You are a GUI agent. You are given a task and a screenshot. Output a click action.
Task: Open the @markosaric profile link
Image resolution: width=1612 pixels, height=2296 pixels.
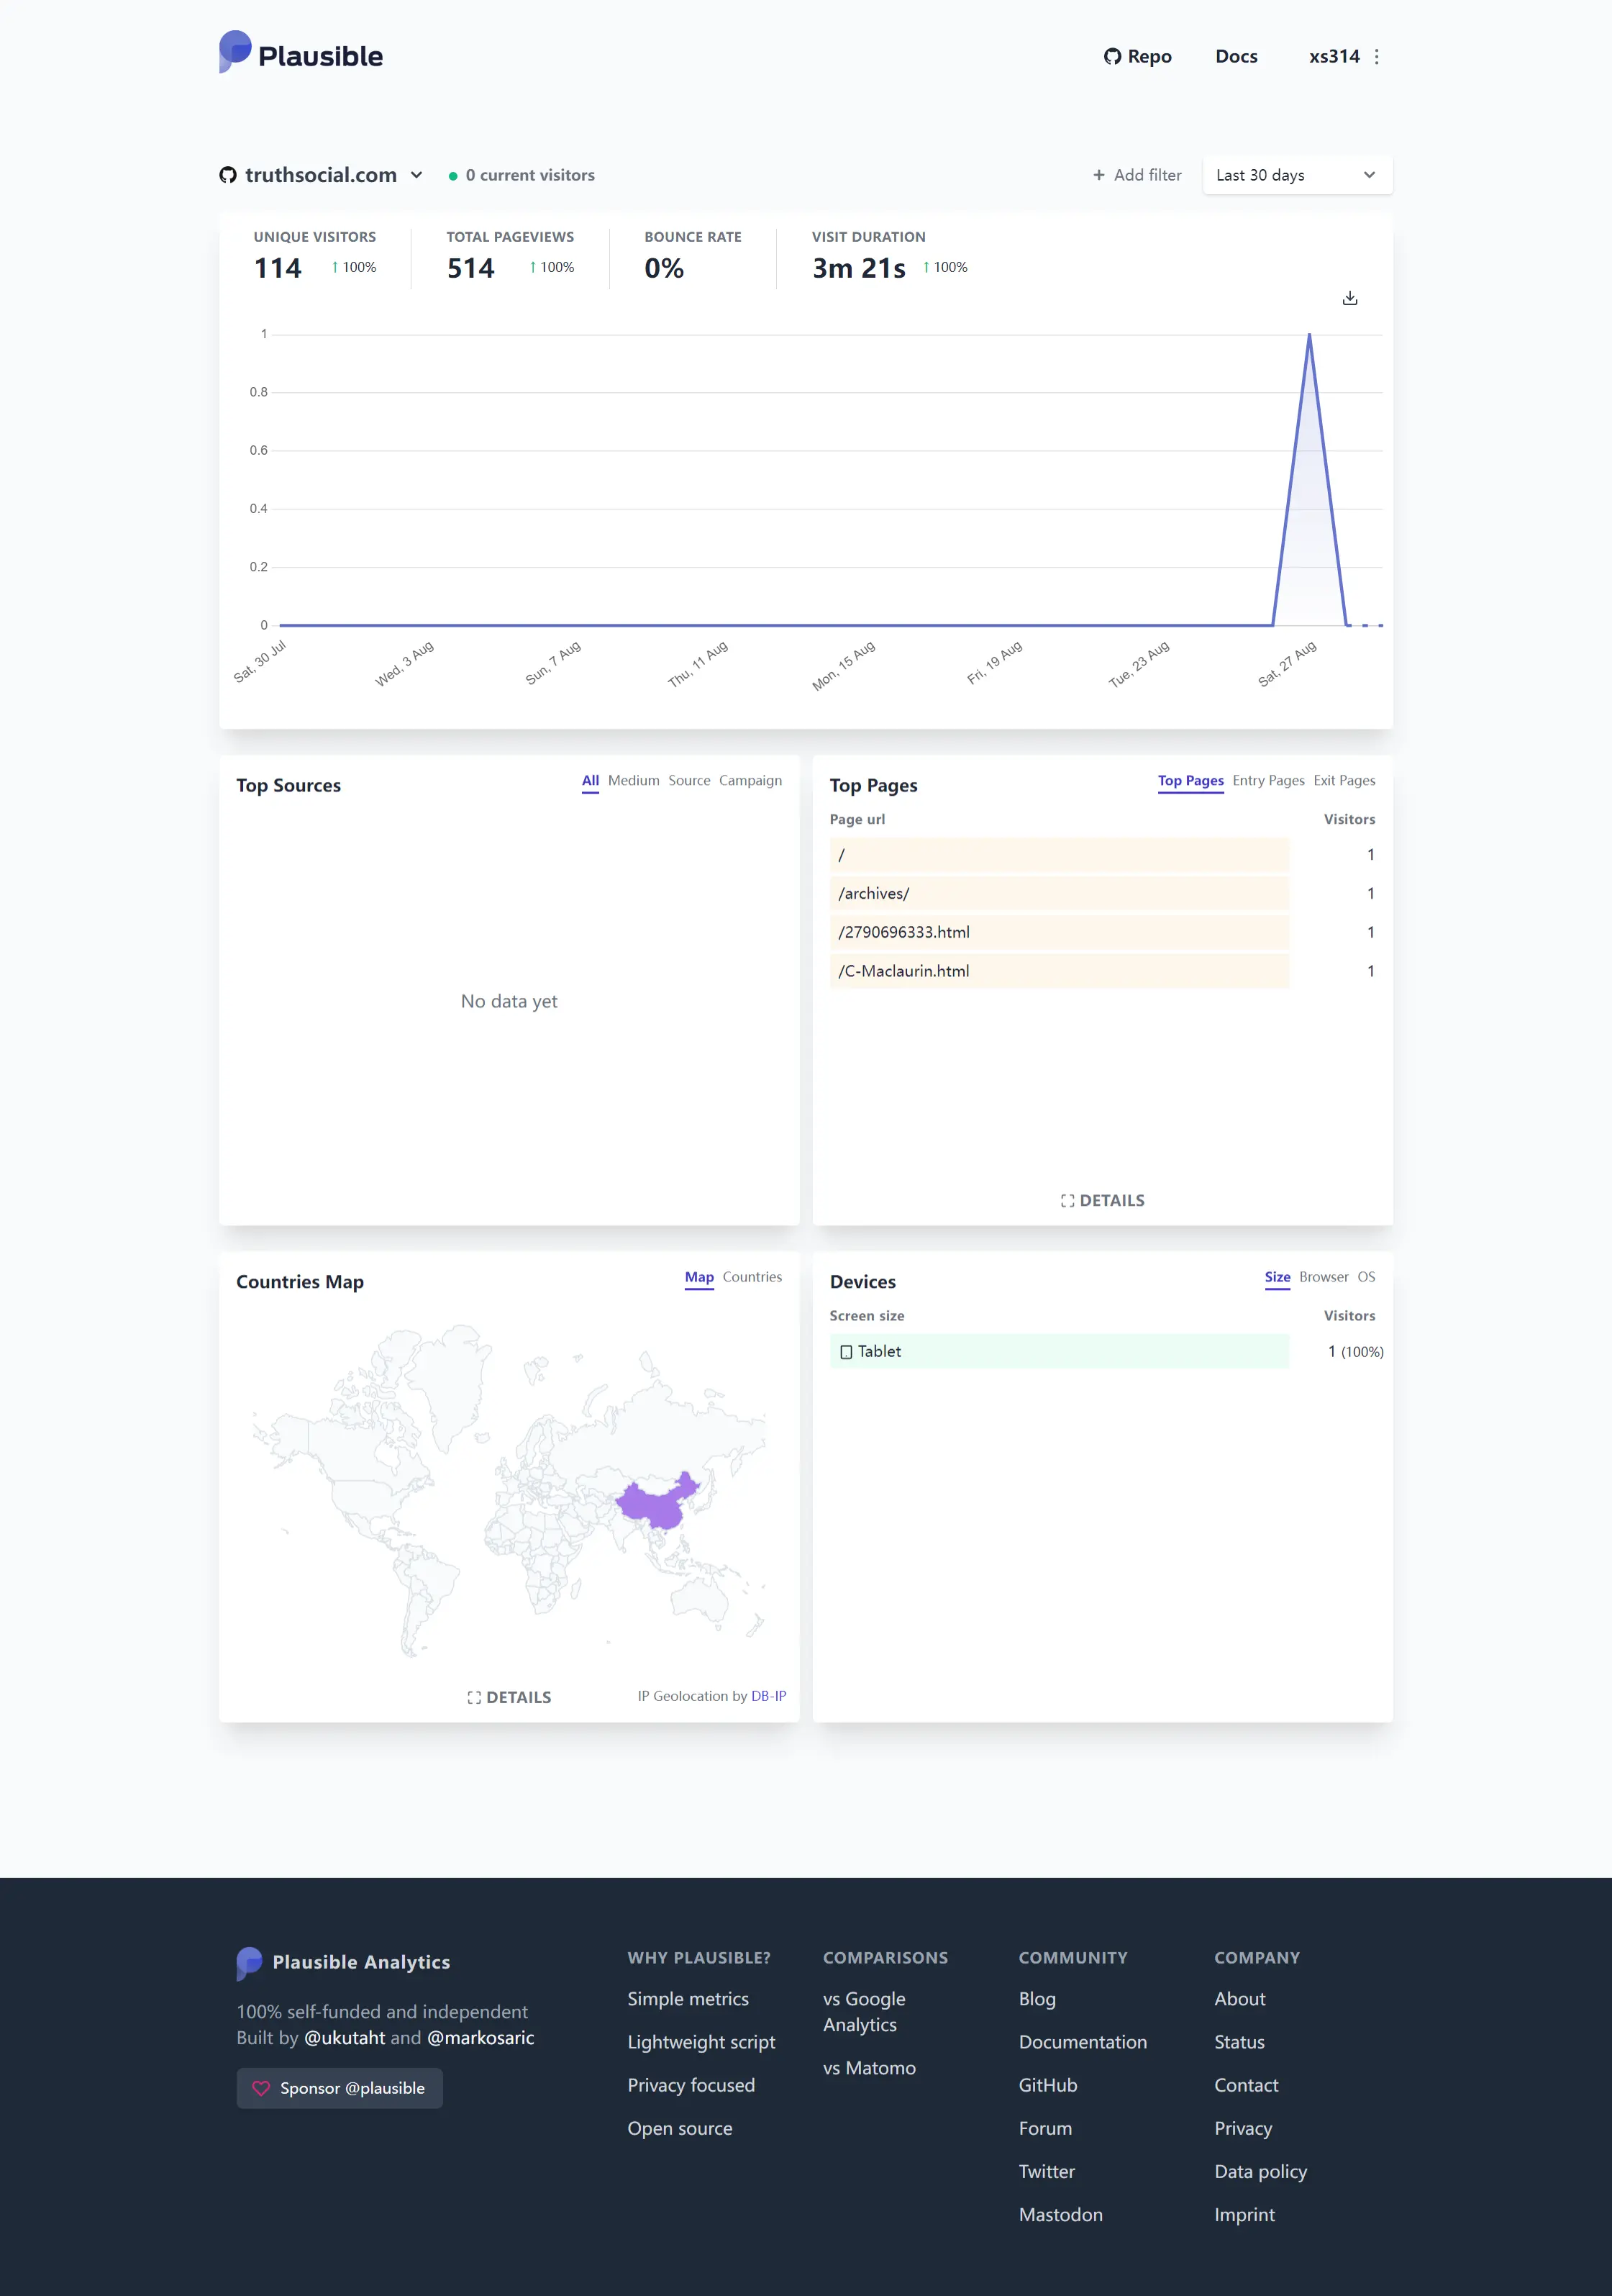point(481,2038)
